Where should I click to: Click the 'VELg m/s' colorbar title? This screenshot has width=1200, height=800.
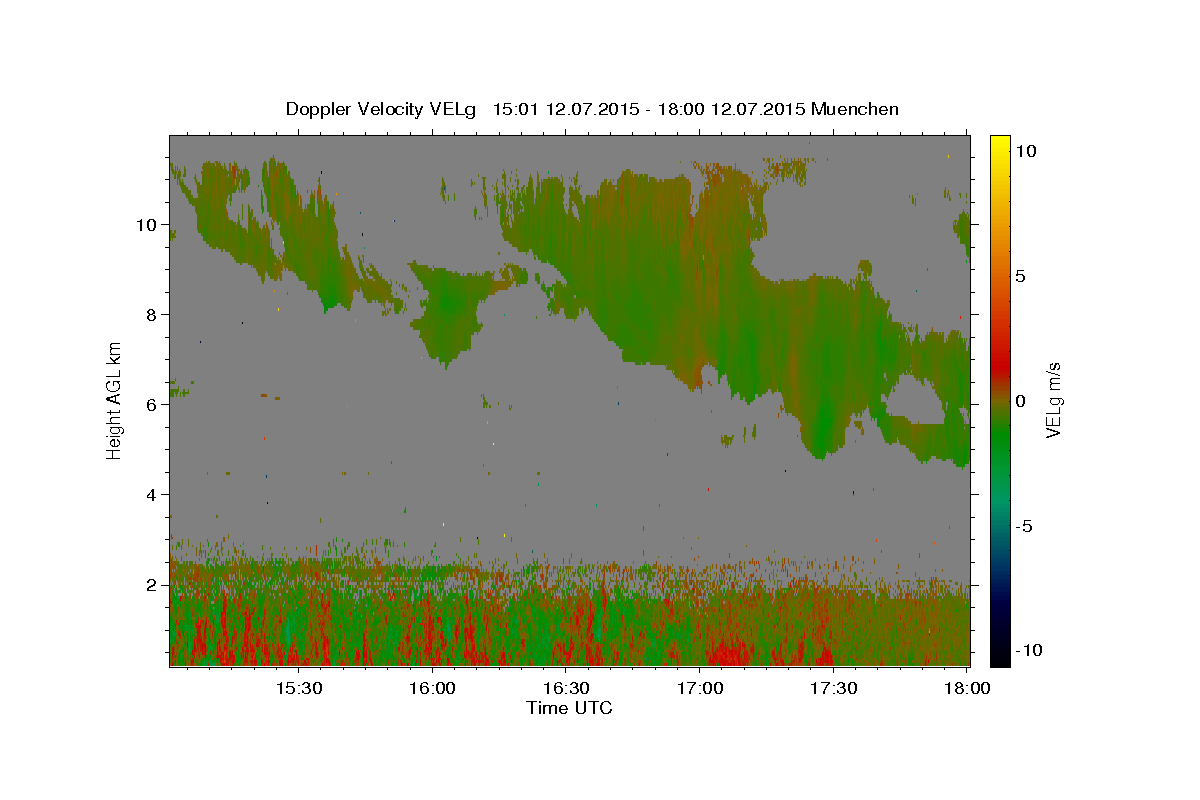point(1054,401)
